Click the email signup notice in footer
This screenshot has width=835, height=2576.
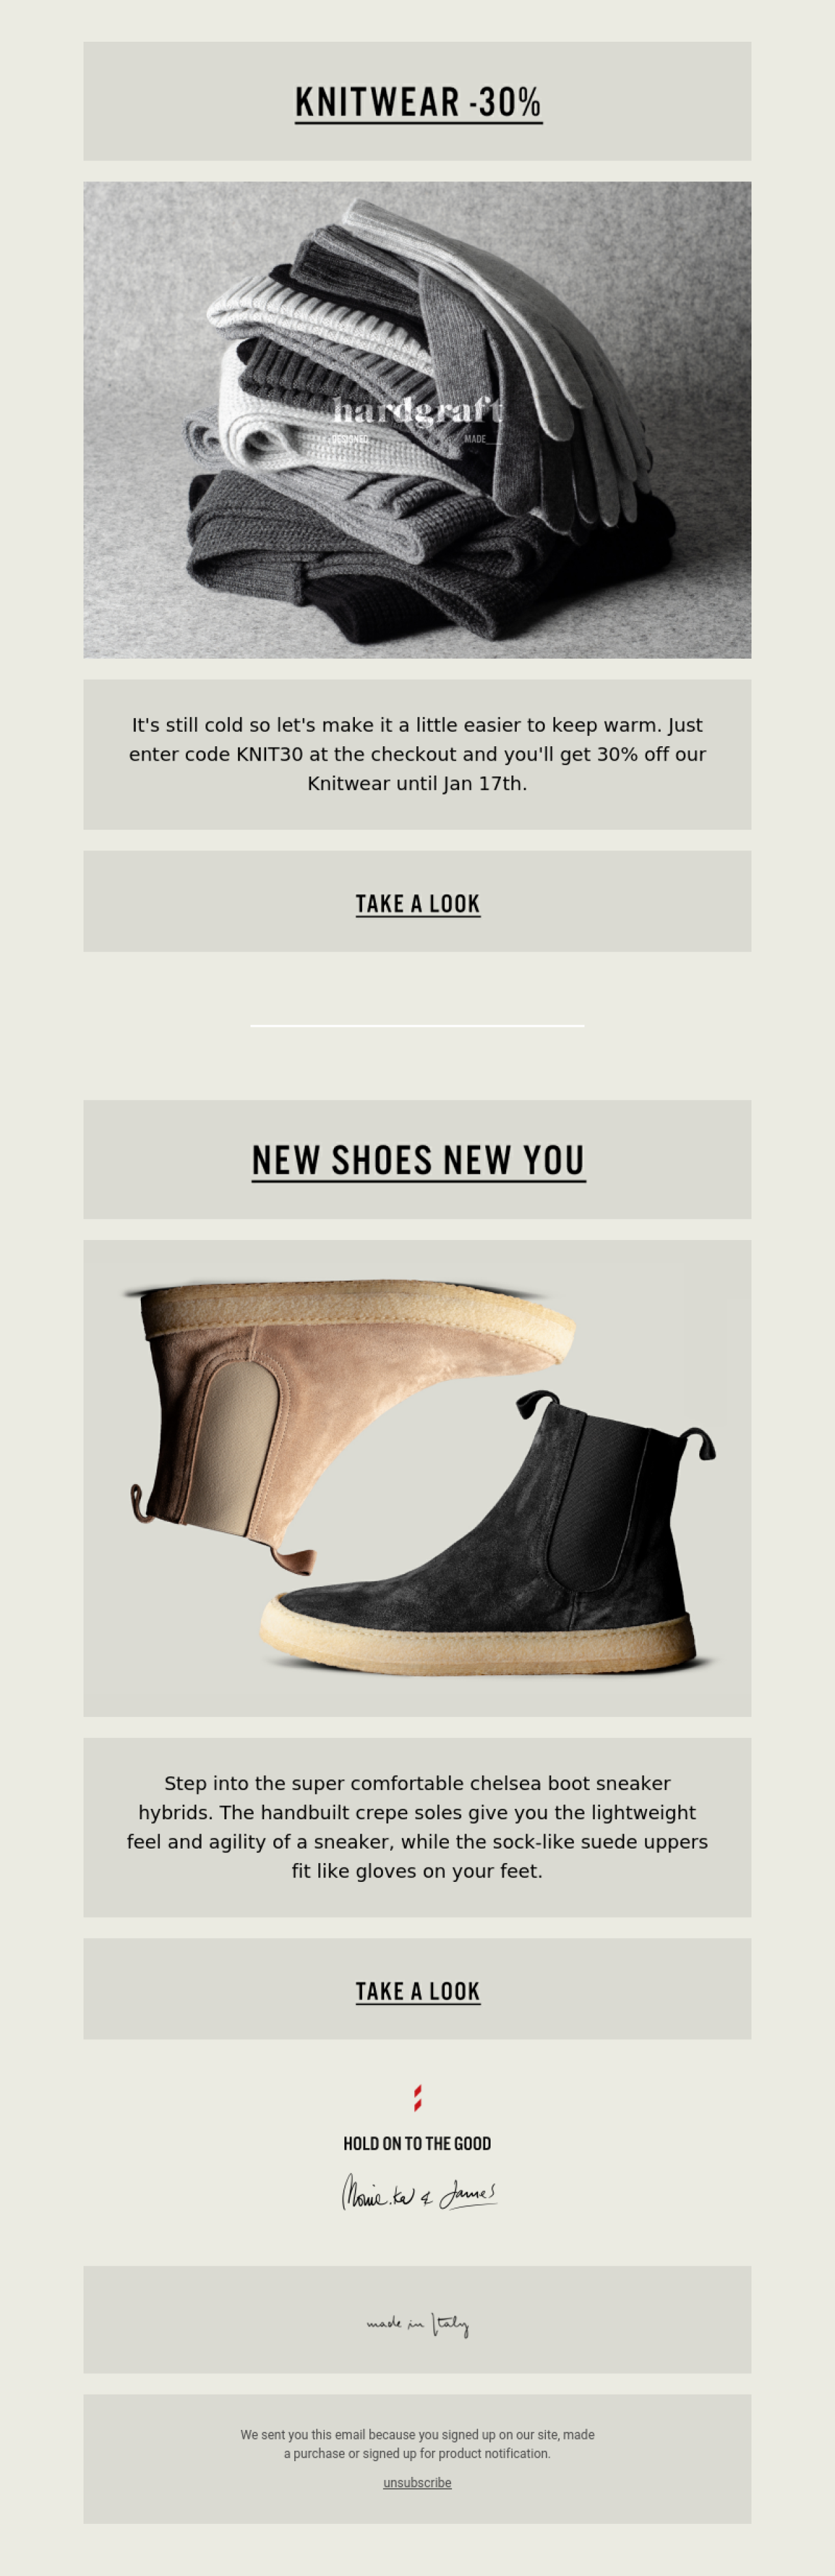pos(417,2443)
